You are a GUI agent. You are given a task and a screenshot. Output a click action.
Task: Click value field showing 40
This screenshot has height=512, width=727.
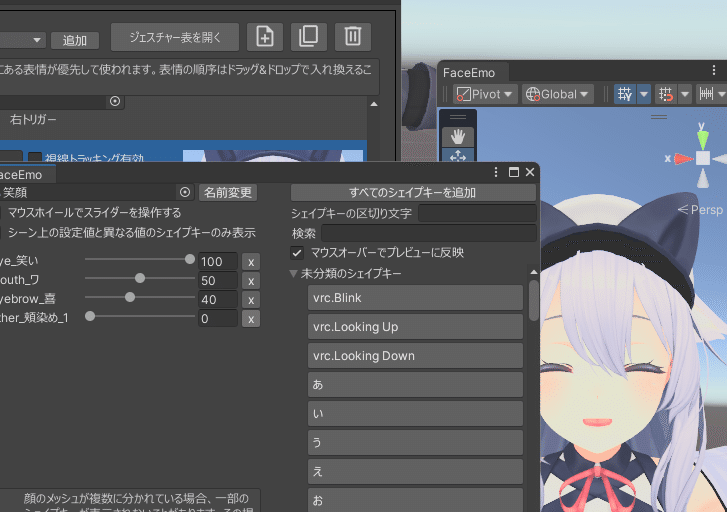(218, 300)
